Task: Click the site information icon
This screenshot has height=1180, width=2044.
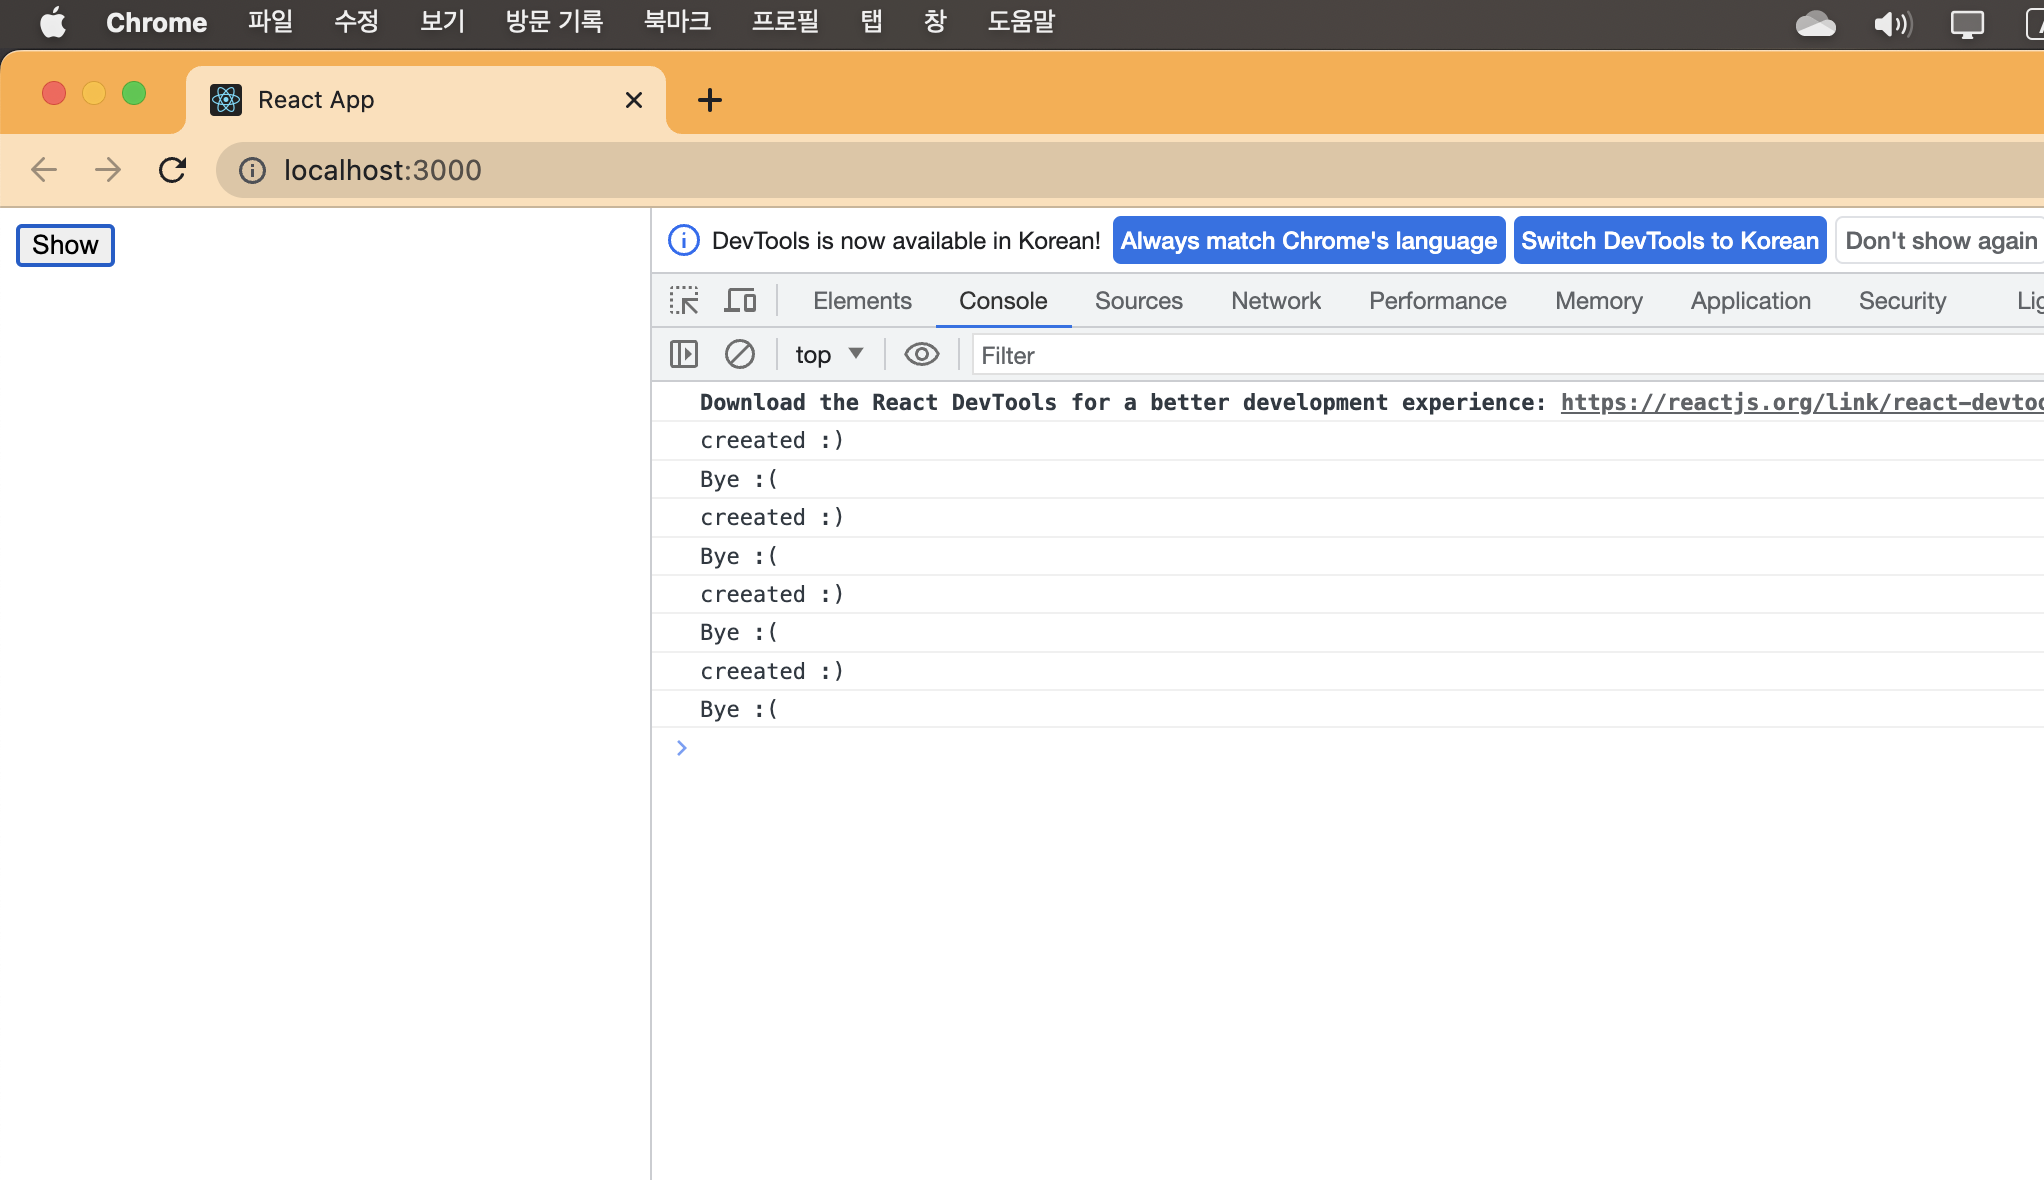Action: (252, 170)
